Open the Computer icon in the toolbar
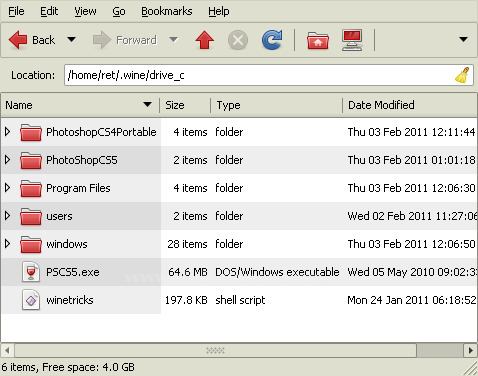 [352, 40]
